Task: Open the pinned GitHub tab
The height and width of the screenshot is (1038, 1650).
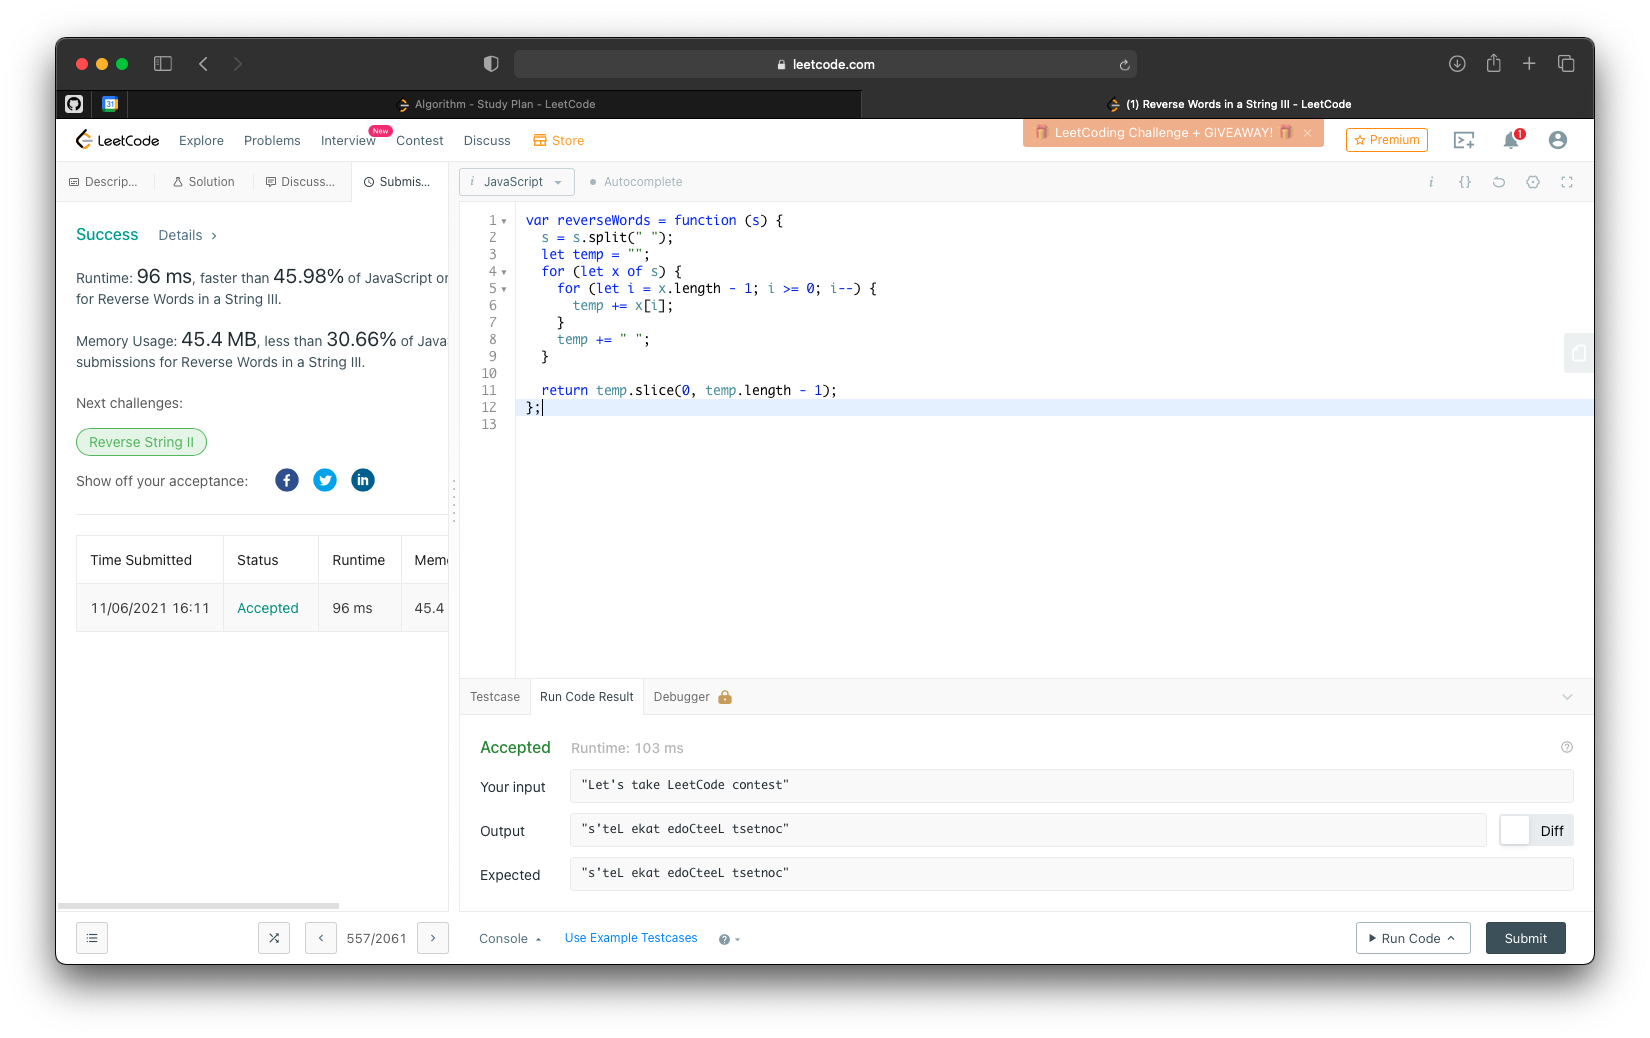Action: [74, 104]
